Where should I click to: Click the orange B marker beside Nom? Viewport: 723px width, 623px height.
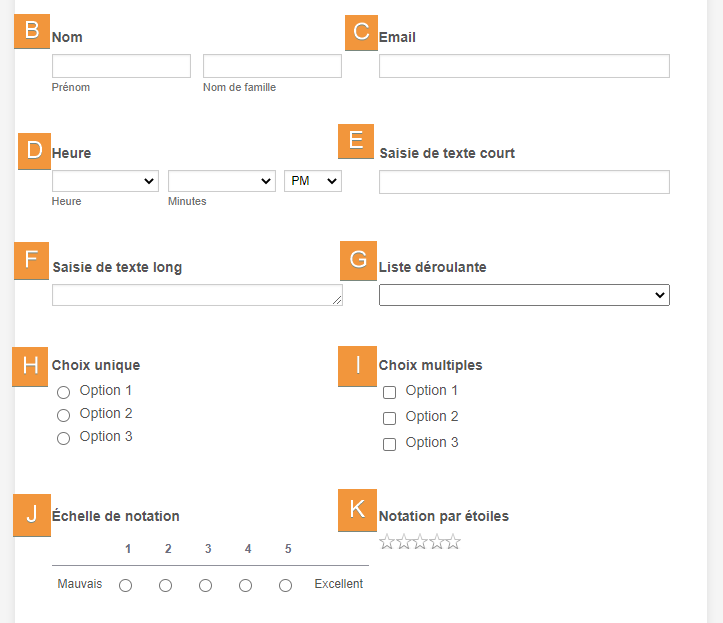[32, 31]
